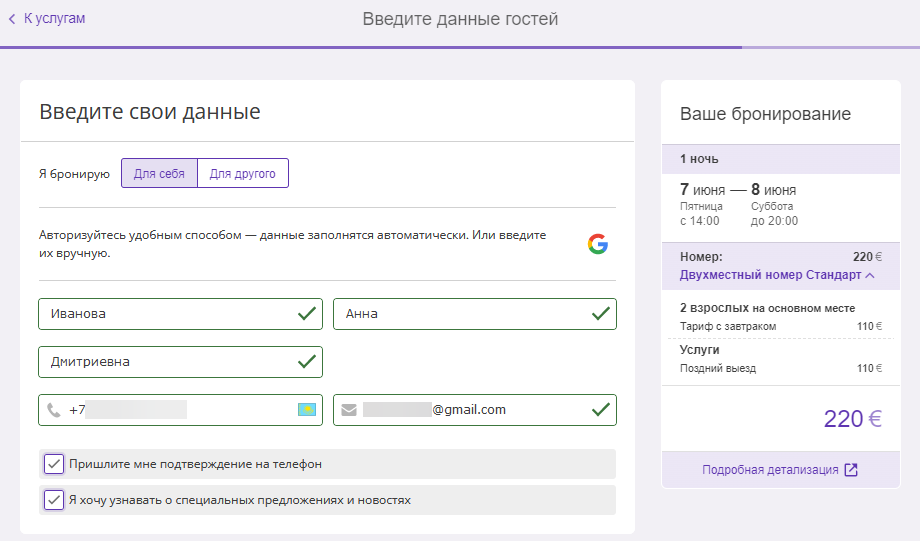Viewport: 920px width, 541px height.
Task: Click the Тариф с завтраком line
Action: (x=780, y=326)
